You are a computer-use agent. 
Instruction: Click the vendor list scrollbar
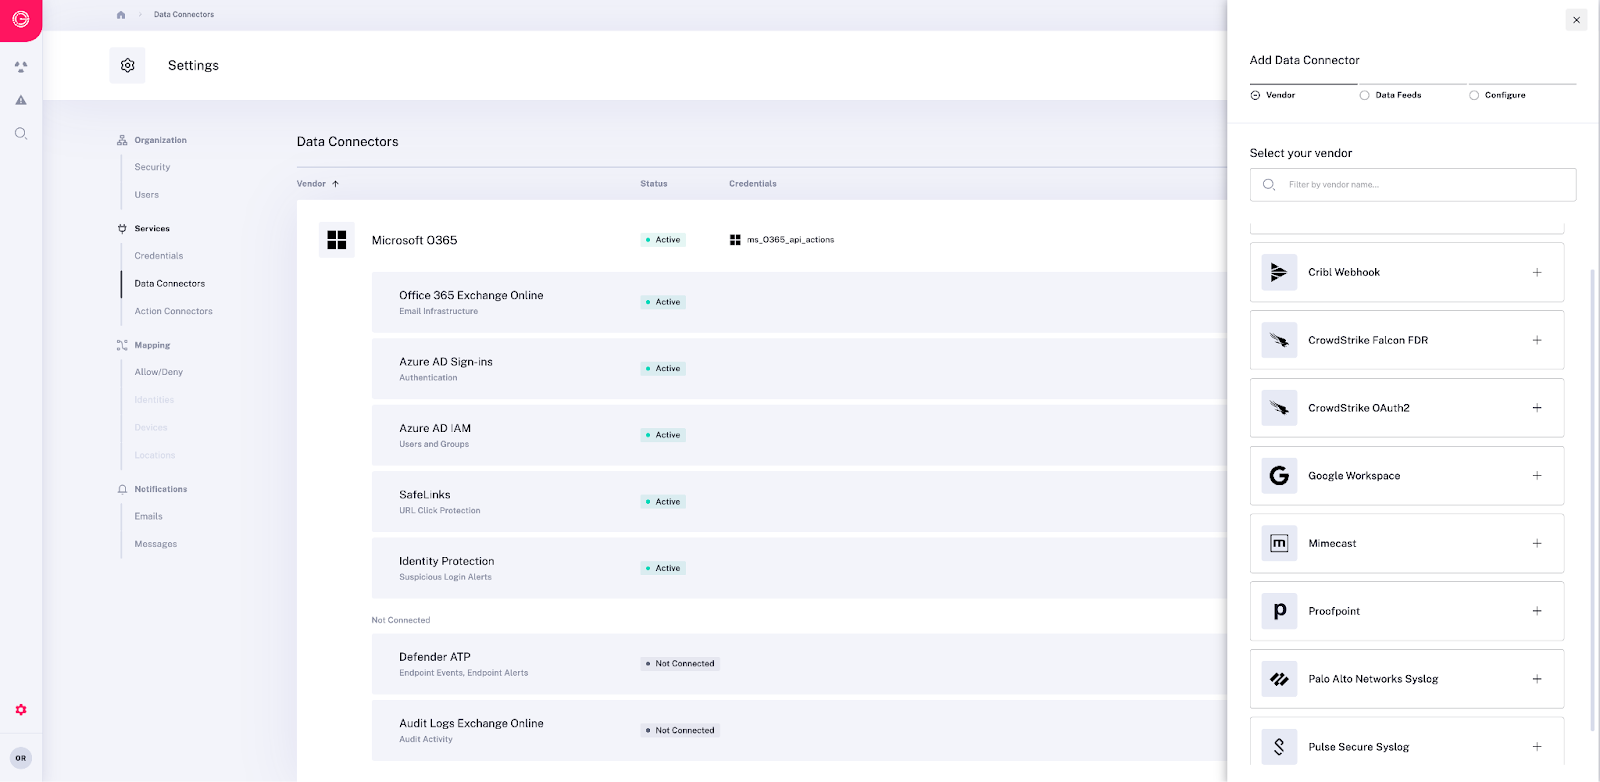tap(1592, 500)
